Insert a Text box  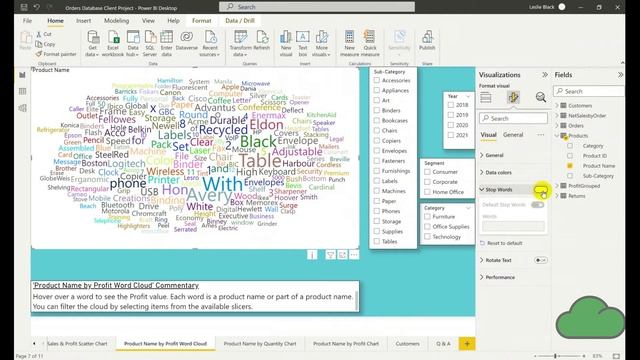[x=302, y=43]
